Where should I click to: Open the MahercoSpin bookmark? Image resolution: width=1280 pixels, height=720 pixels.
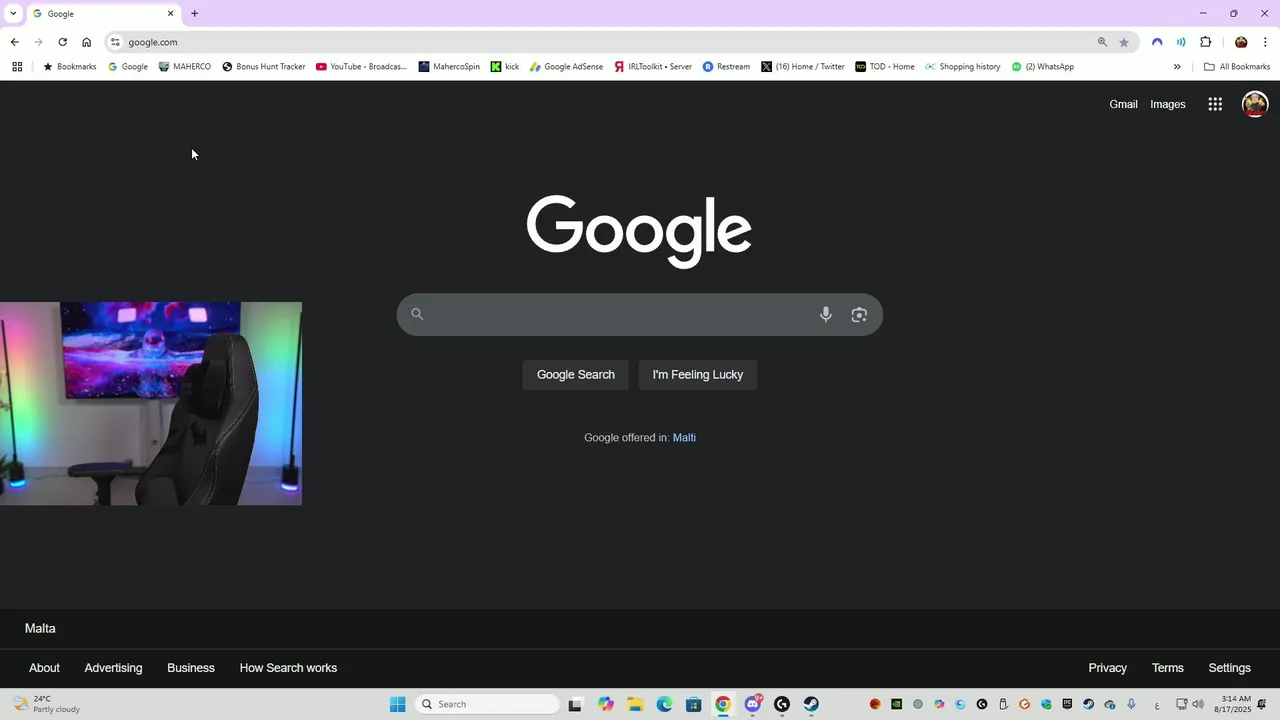449,67
